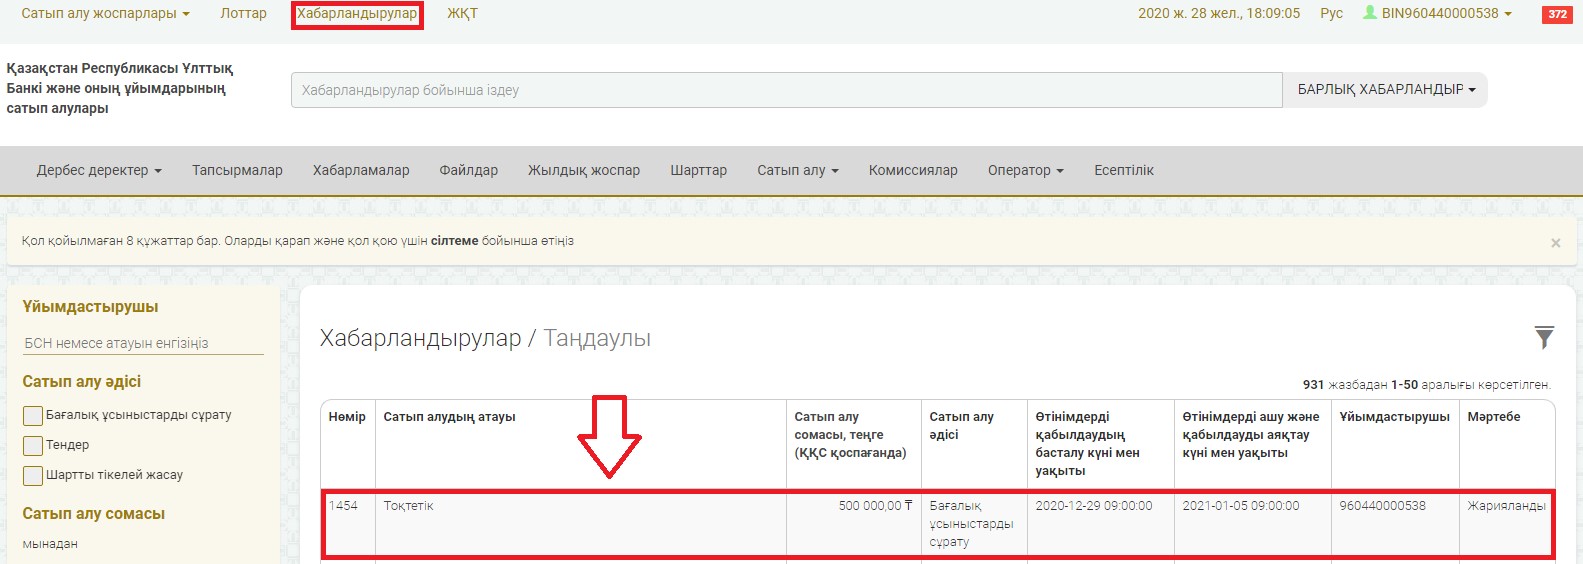Viewport: 1583px width, 564px height.
Task: Open the red 372 notifications badge
Action: pyautogui.click(x=1557, y=14)
